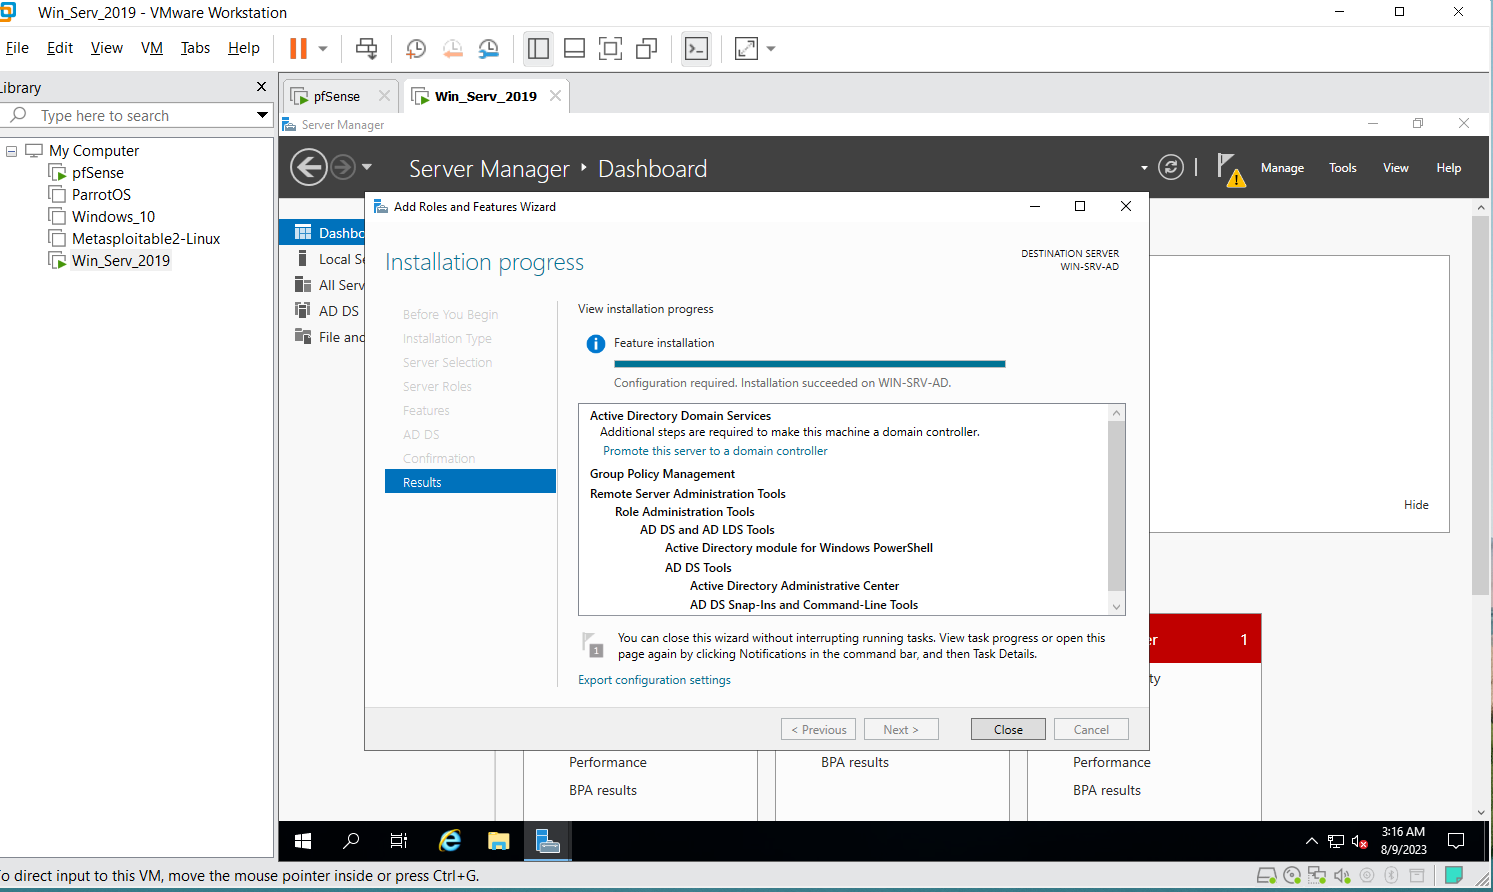Open the snapshot manager
The height and width of the screenshot is (892, 1493).
coord(488,48)
